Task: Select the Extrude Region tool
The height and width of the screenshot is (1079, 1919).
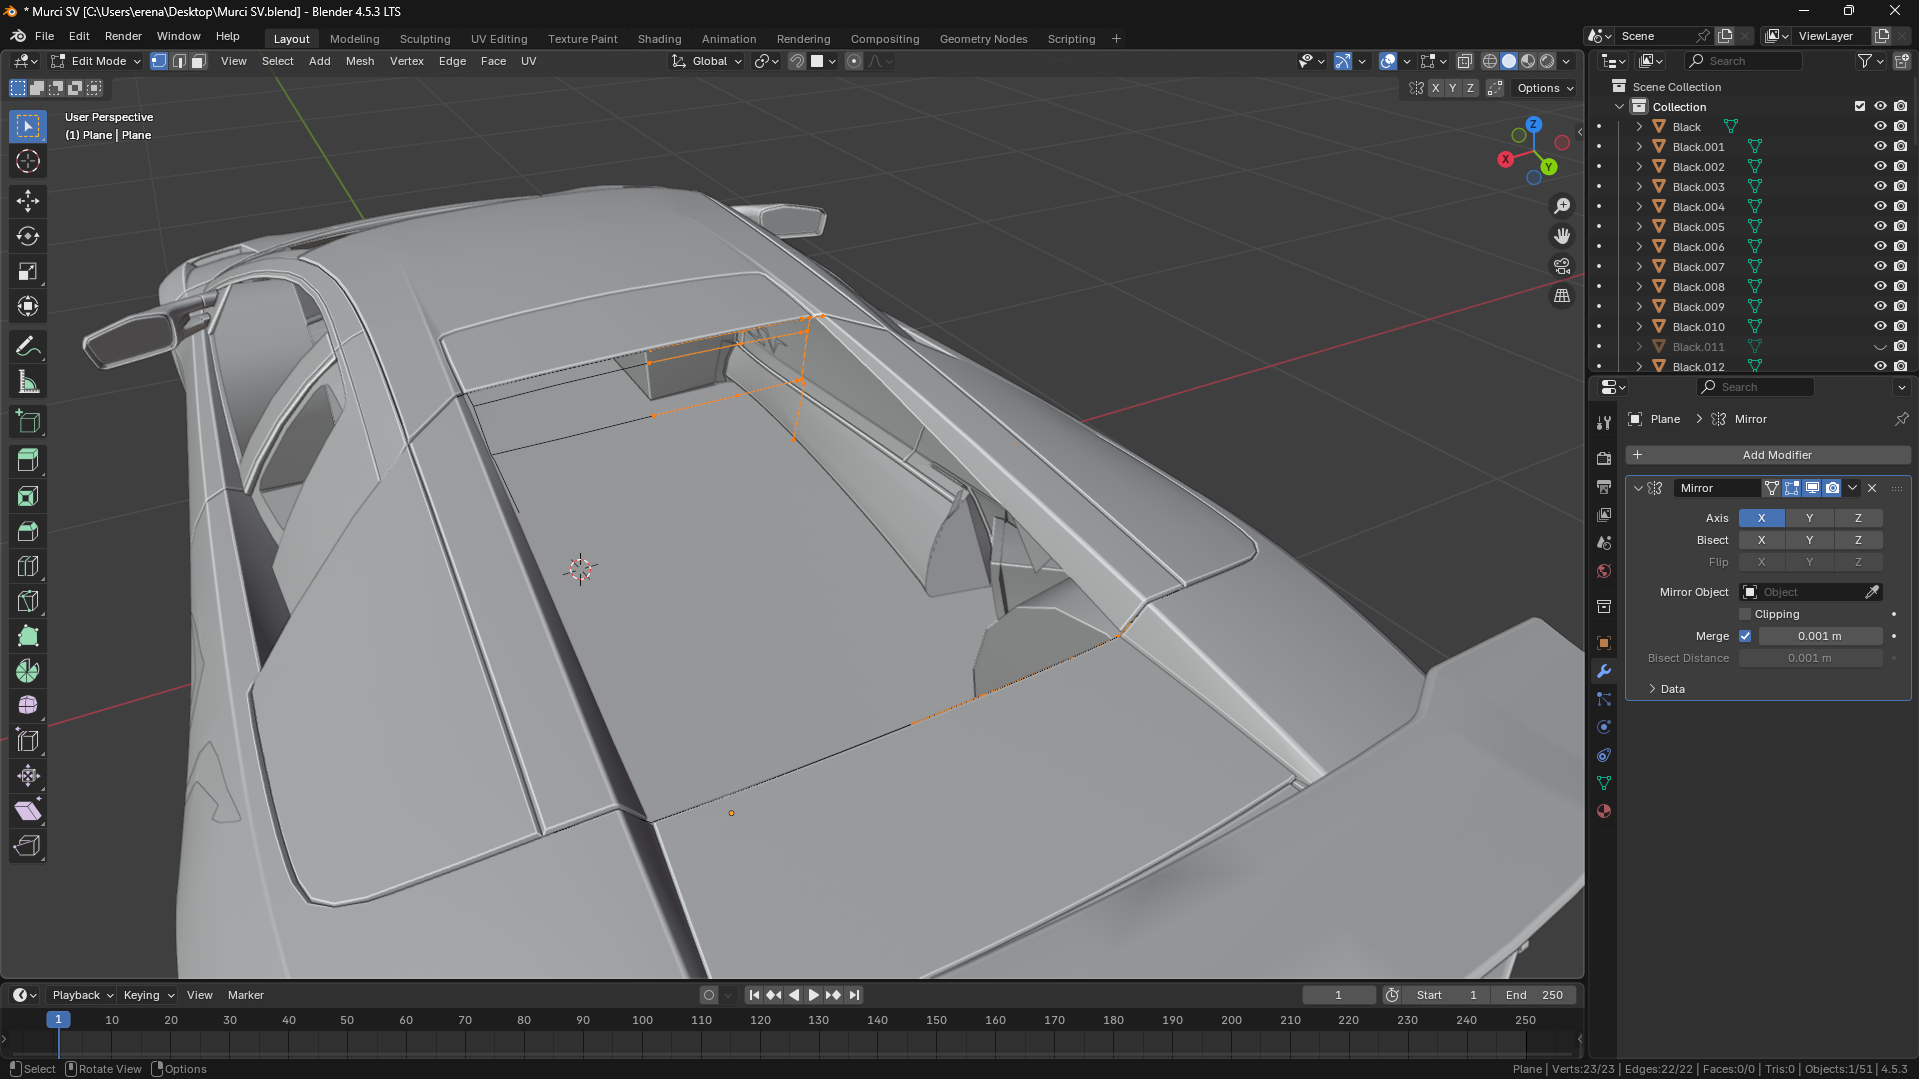Action: [x=28, y=460]
